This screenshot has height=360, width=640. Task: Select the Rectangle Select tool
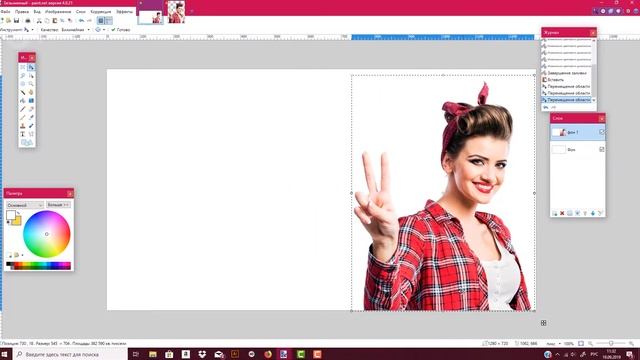click(x=23, y=67)
